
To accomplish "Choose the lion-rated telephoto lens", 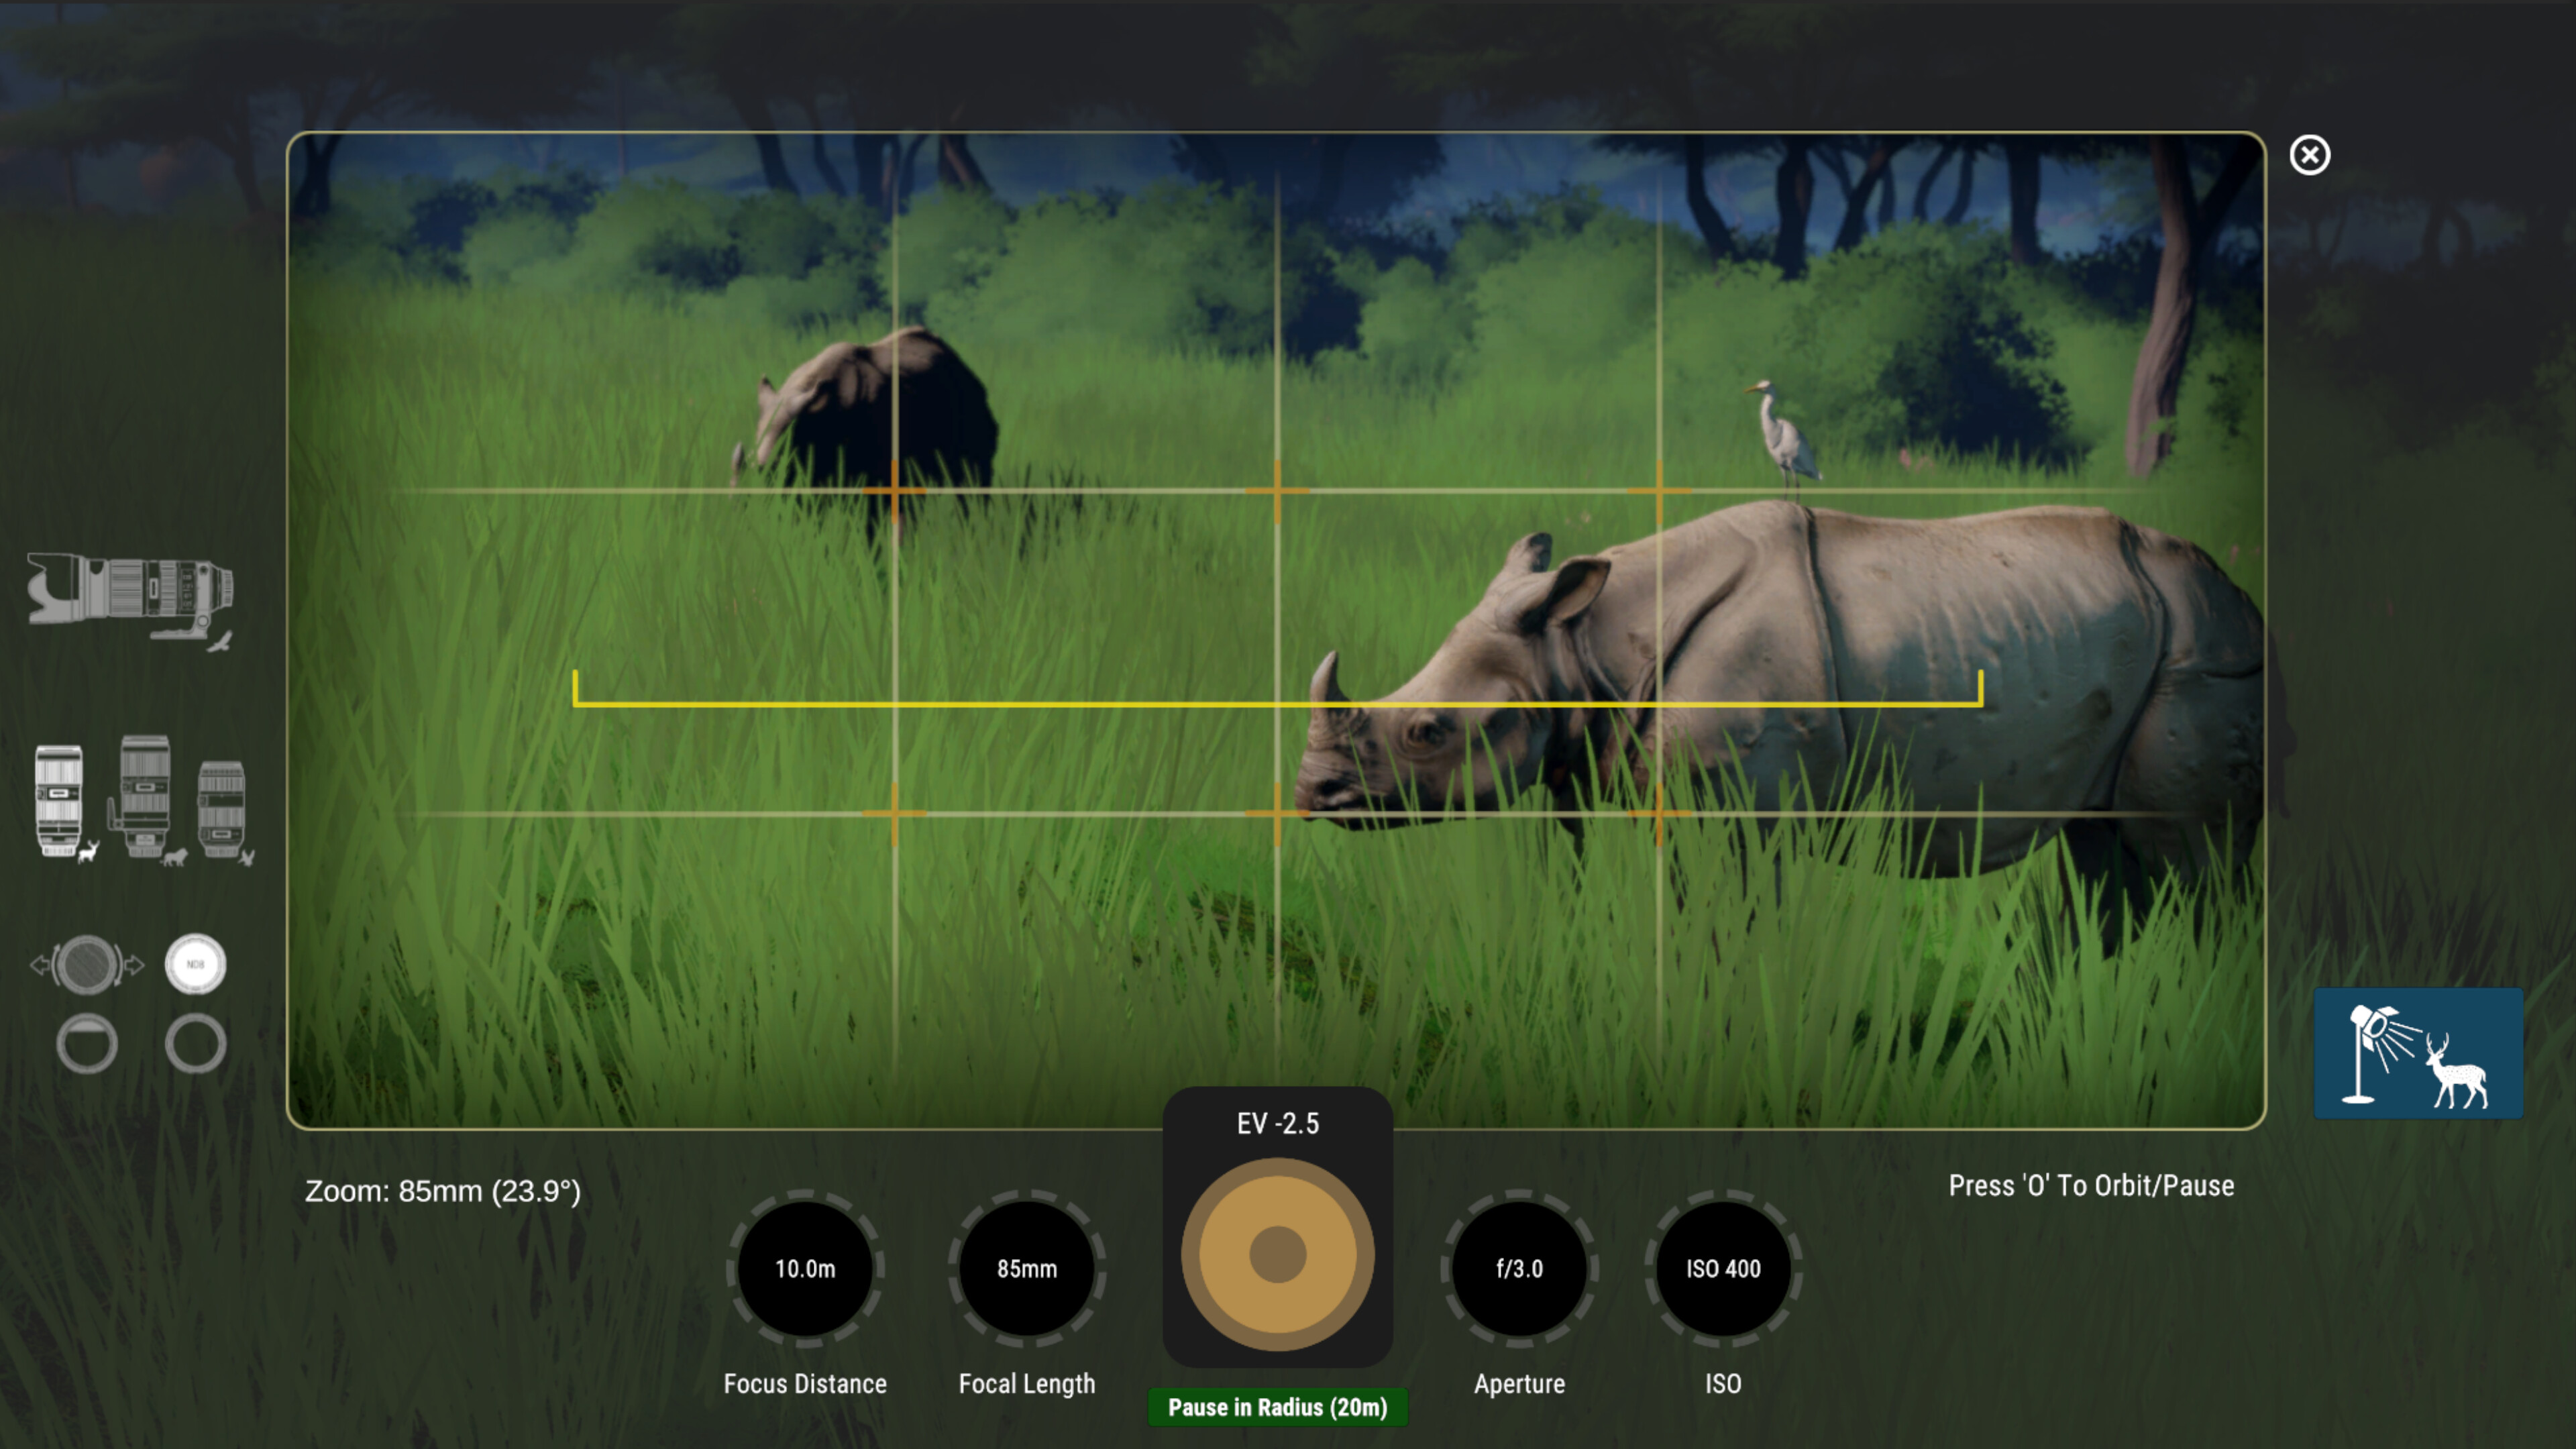I will (145, 795).
